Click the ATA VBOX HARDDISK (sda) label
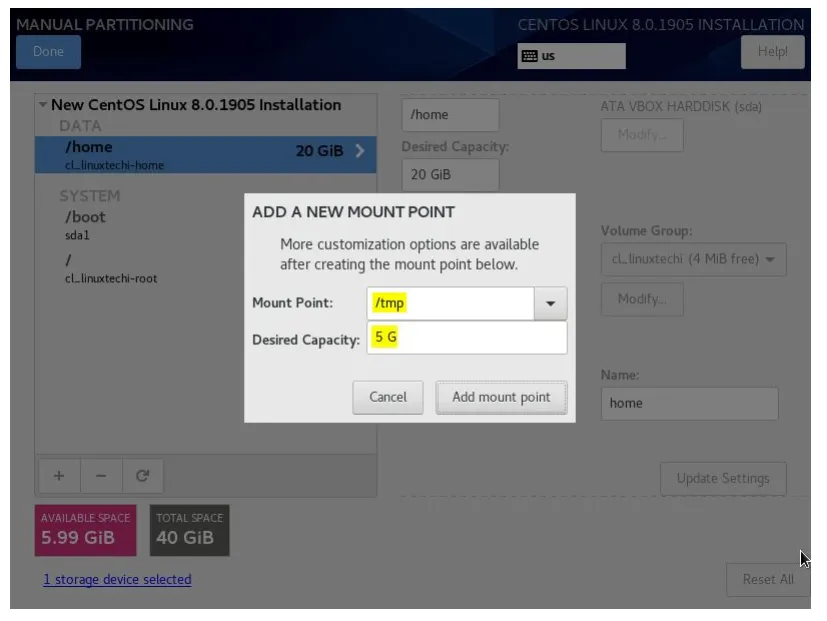The height and width of the screenshot is (621, 827). pyautogui.click(x=681, y=107)
